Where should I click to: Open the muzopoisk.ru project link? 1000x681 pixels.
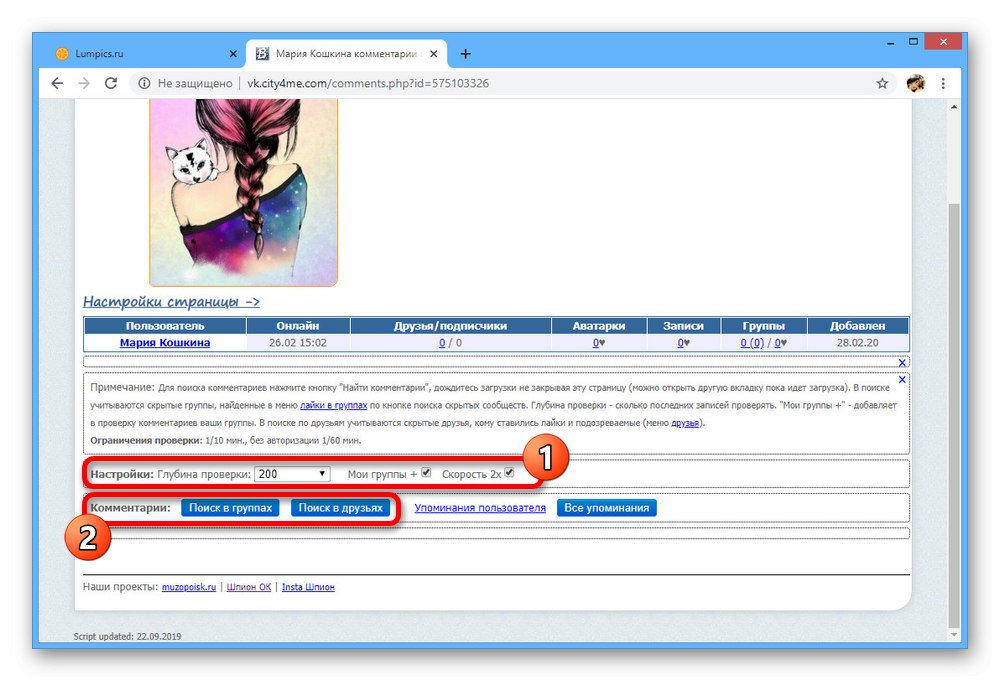coord(189,587)
